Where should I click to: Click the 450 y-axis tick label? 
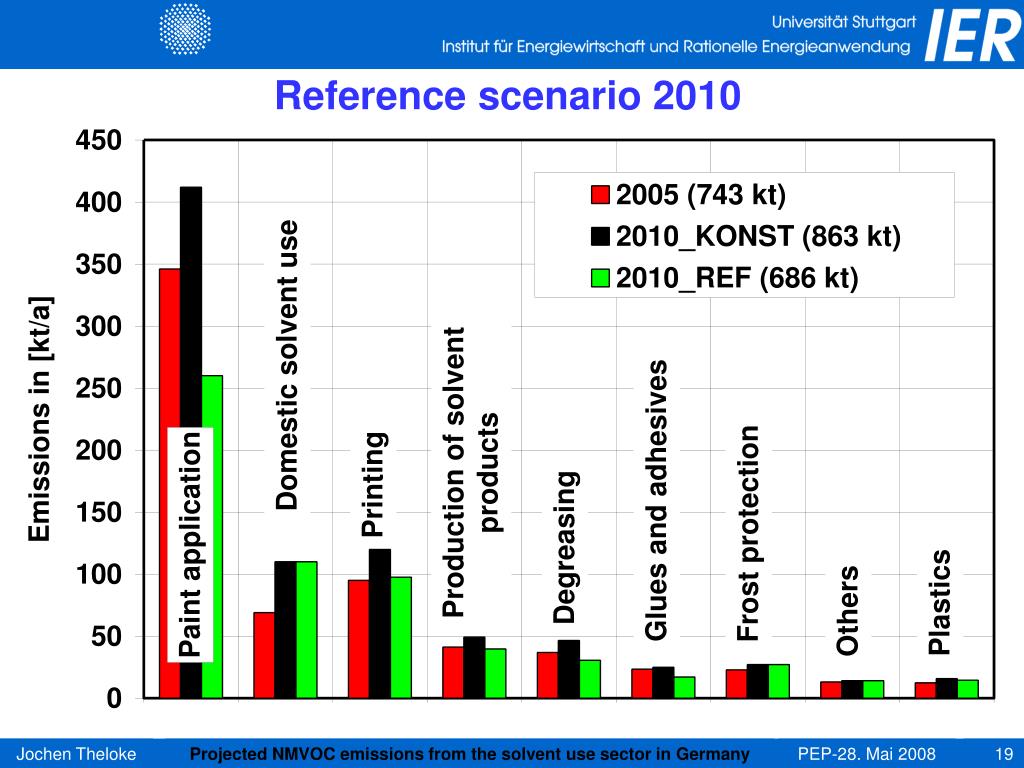pyautogui.click(x=99, y=140)
